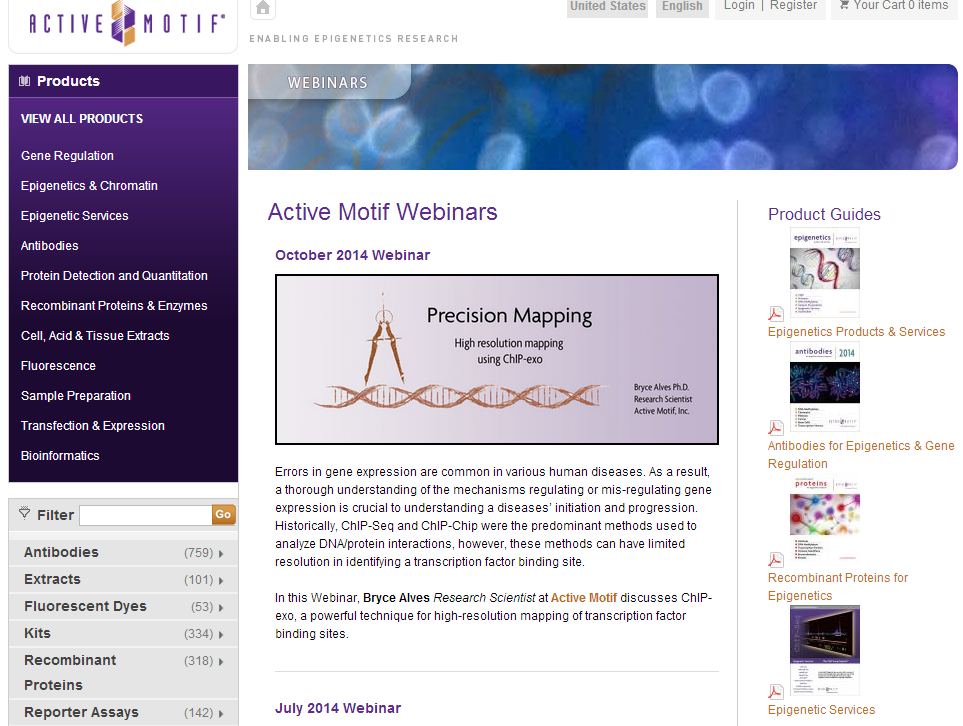
Task: Open Epigenetics Products & Services PDF icon
Action: [x=776, y=314]
